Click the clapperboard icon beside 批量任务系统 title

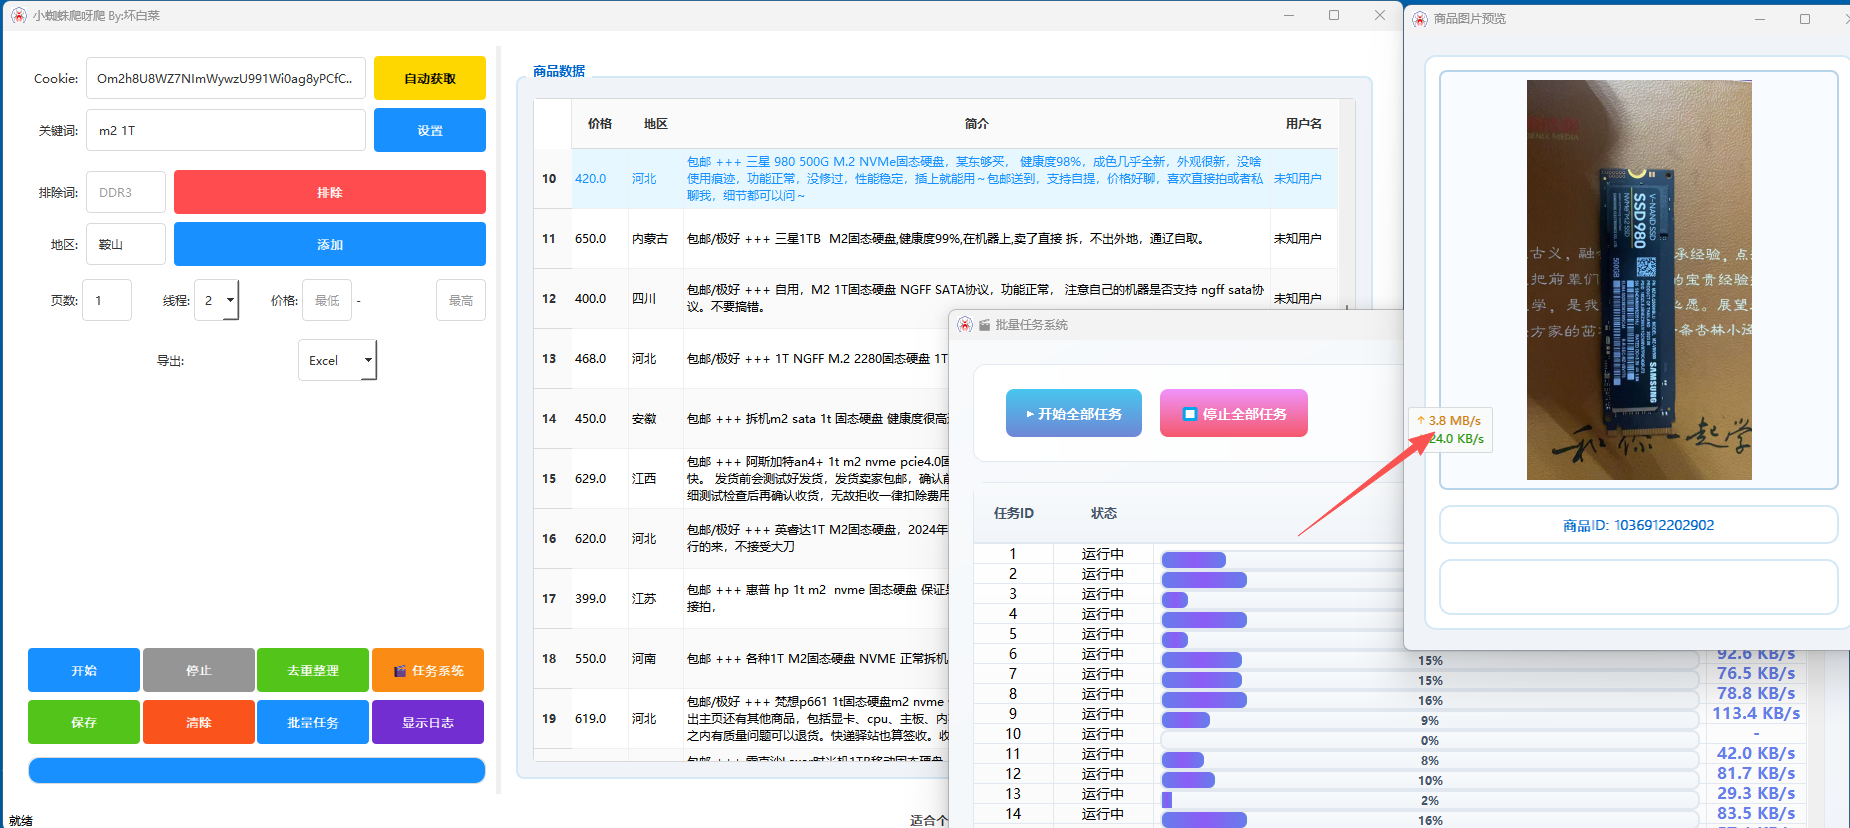click(x=984, y=325)
